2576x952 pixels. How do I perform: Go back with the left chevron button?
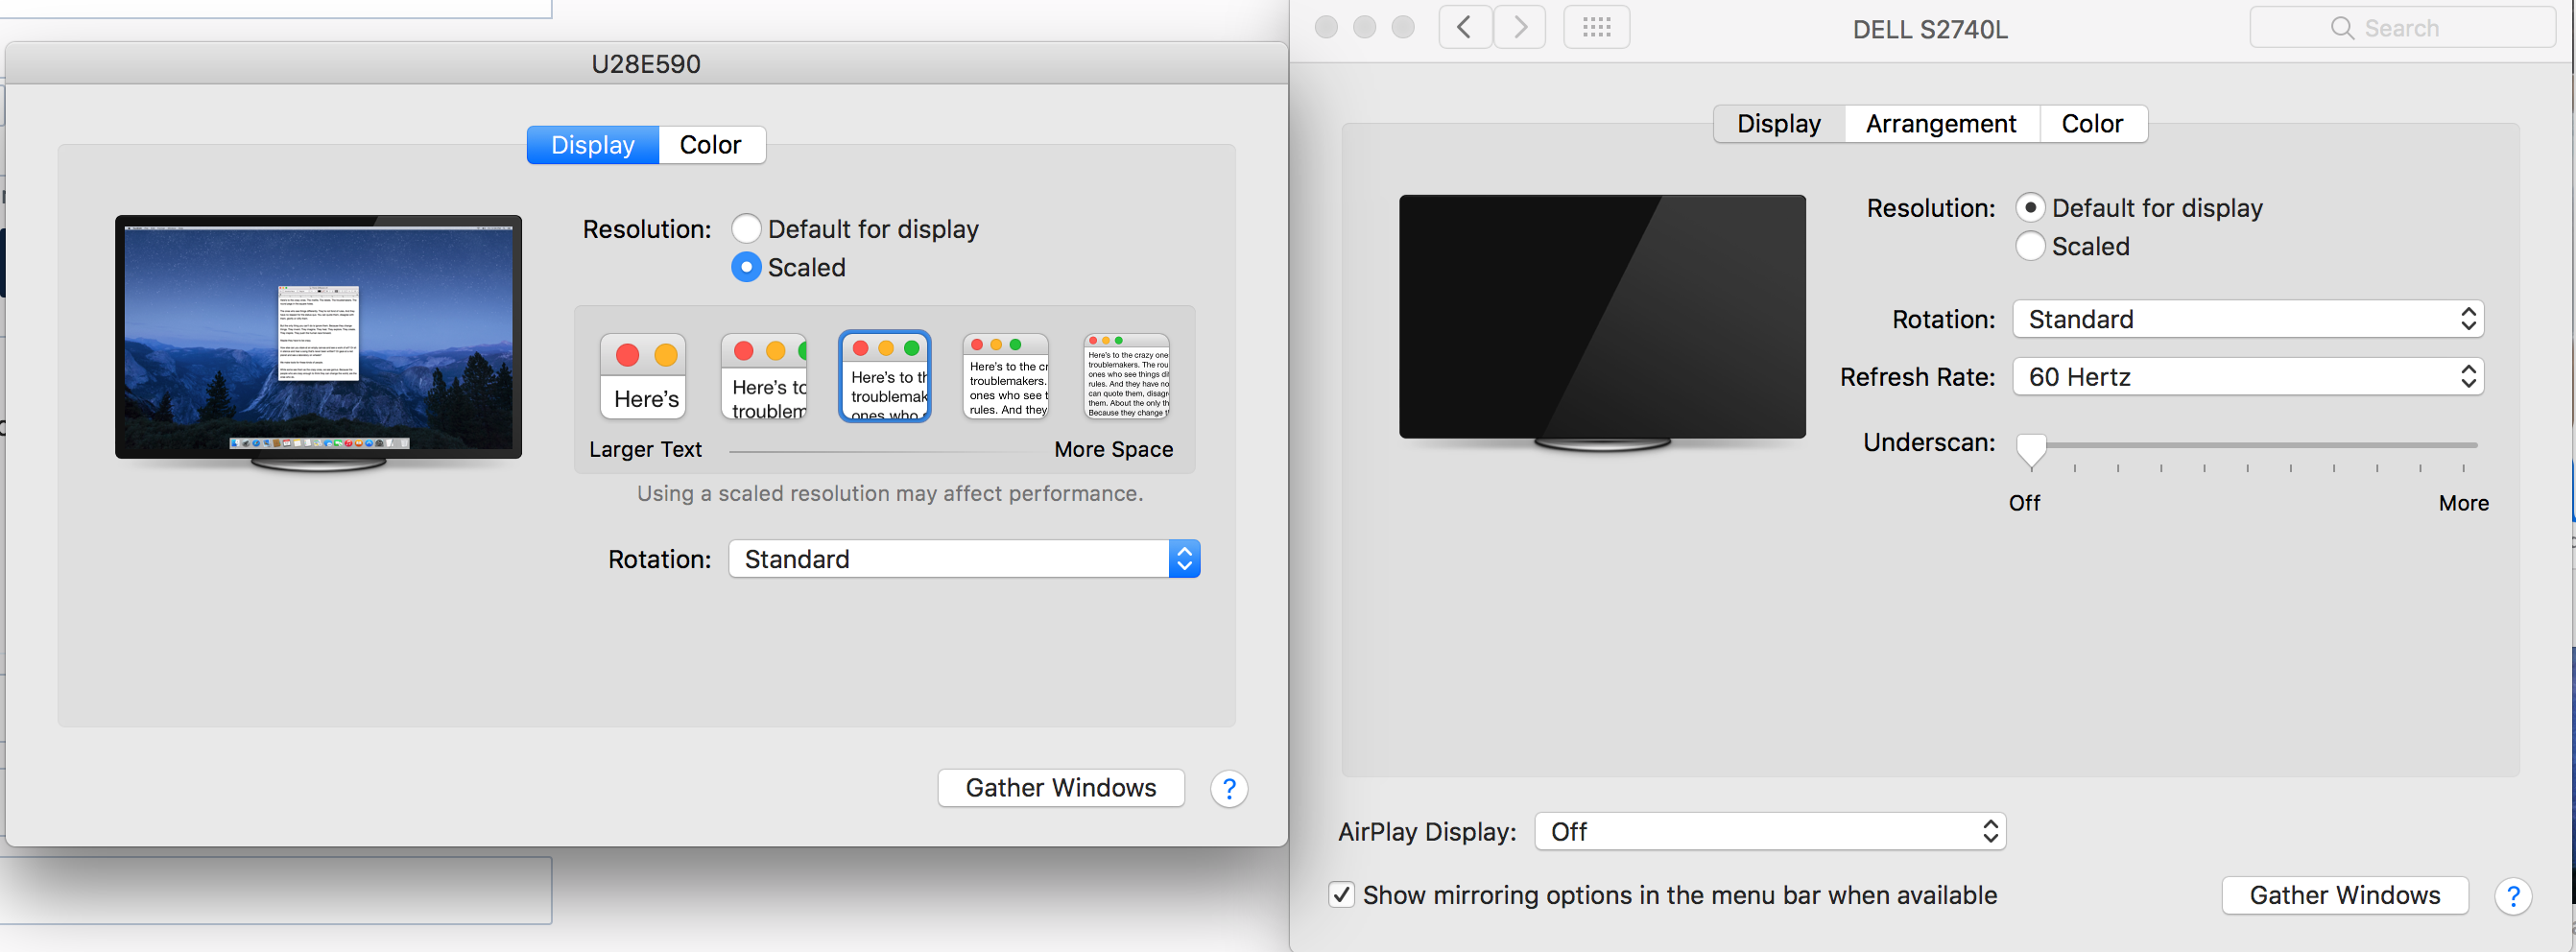(x=1465, y=27)
